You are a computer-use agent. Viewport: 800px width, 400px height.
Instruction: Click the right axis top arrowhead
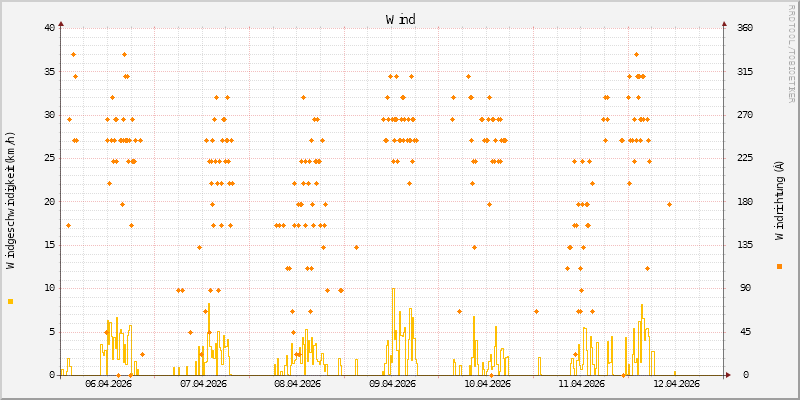point(724,22)
